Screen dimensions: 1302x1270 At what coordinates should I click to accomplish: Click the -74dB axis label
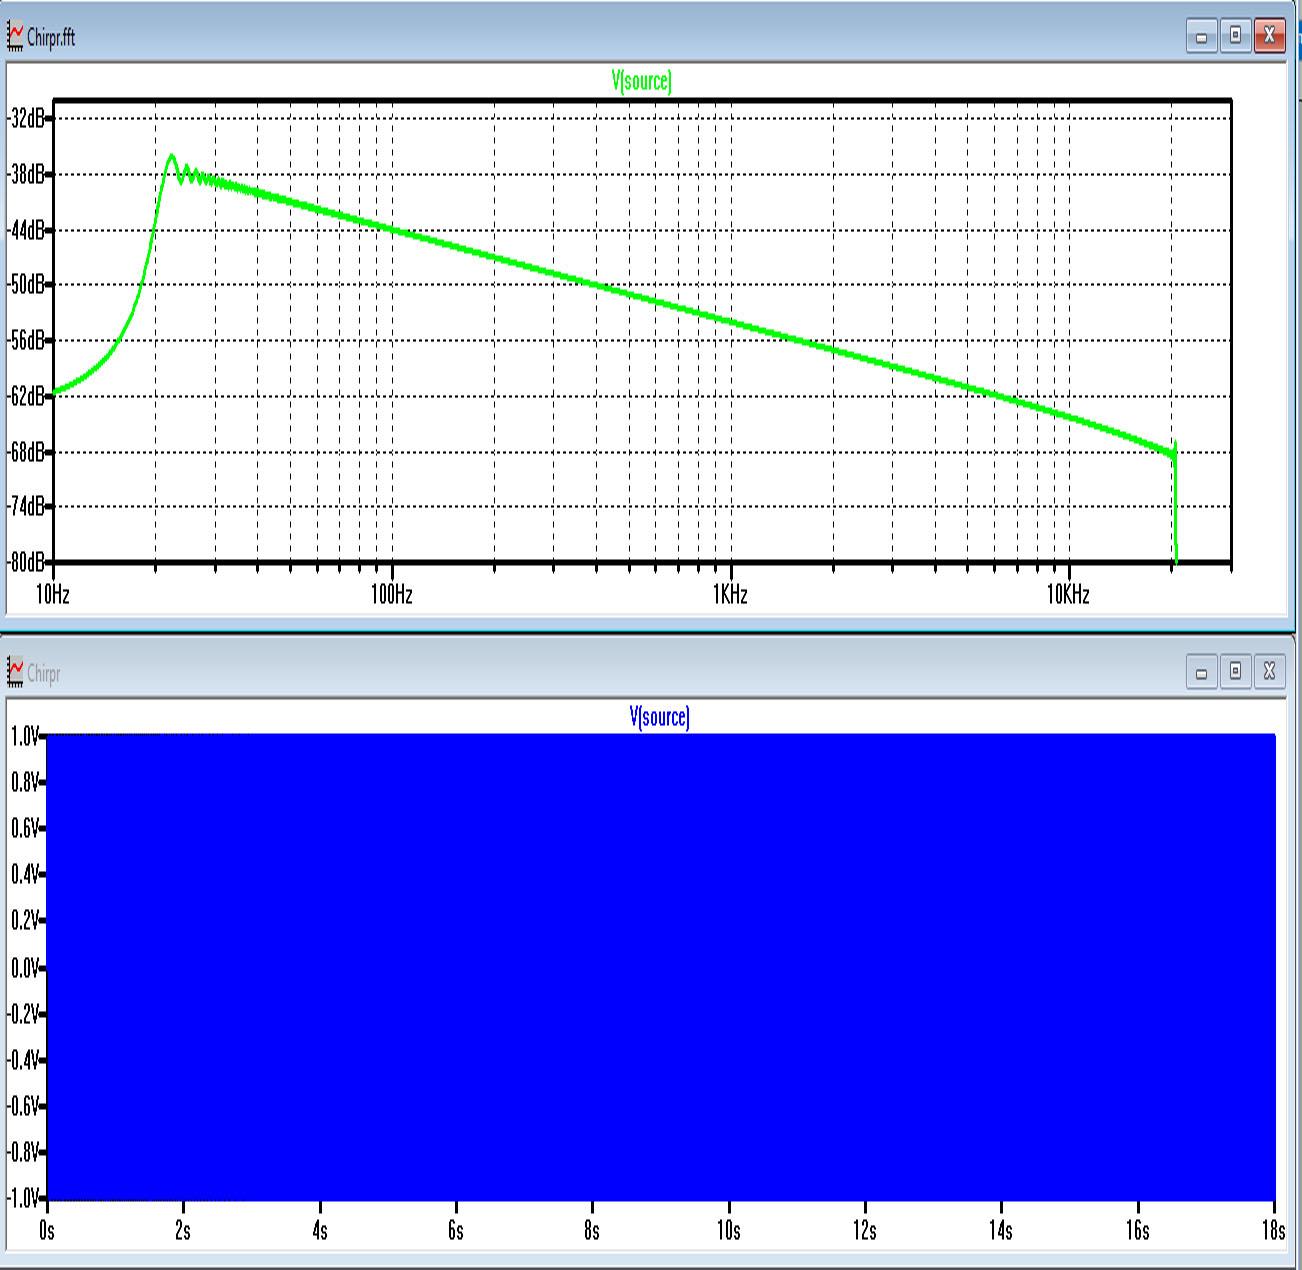coord(26,506)
